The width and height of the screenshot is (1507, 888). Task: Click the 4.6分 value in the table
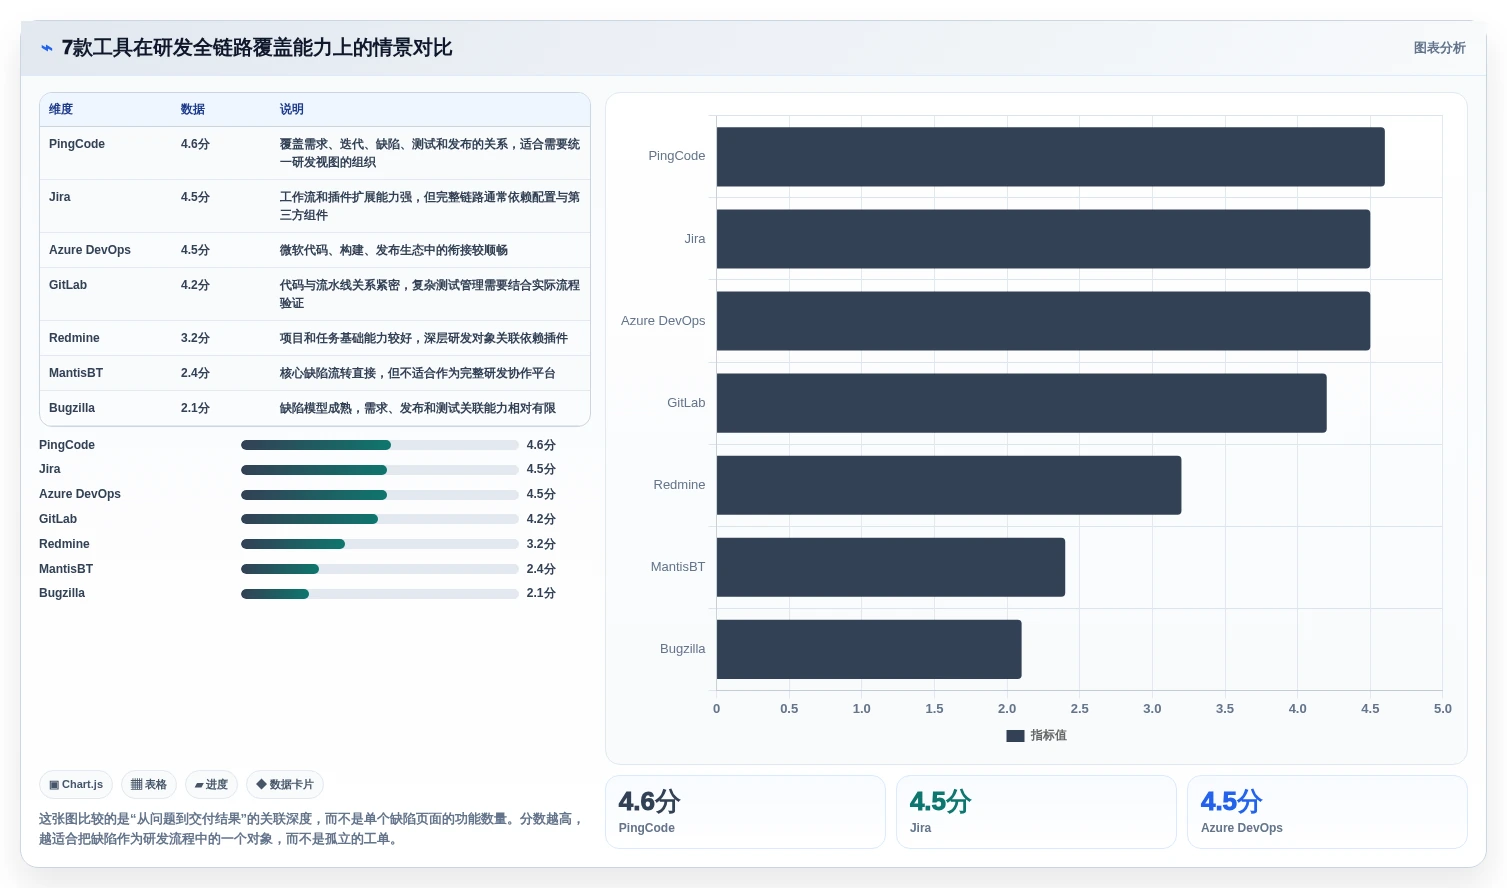tap(195, 144)
